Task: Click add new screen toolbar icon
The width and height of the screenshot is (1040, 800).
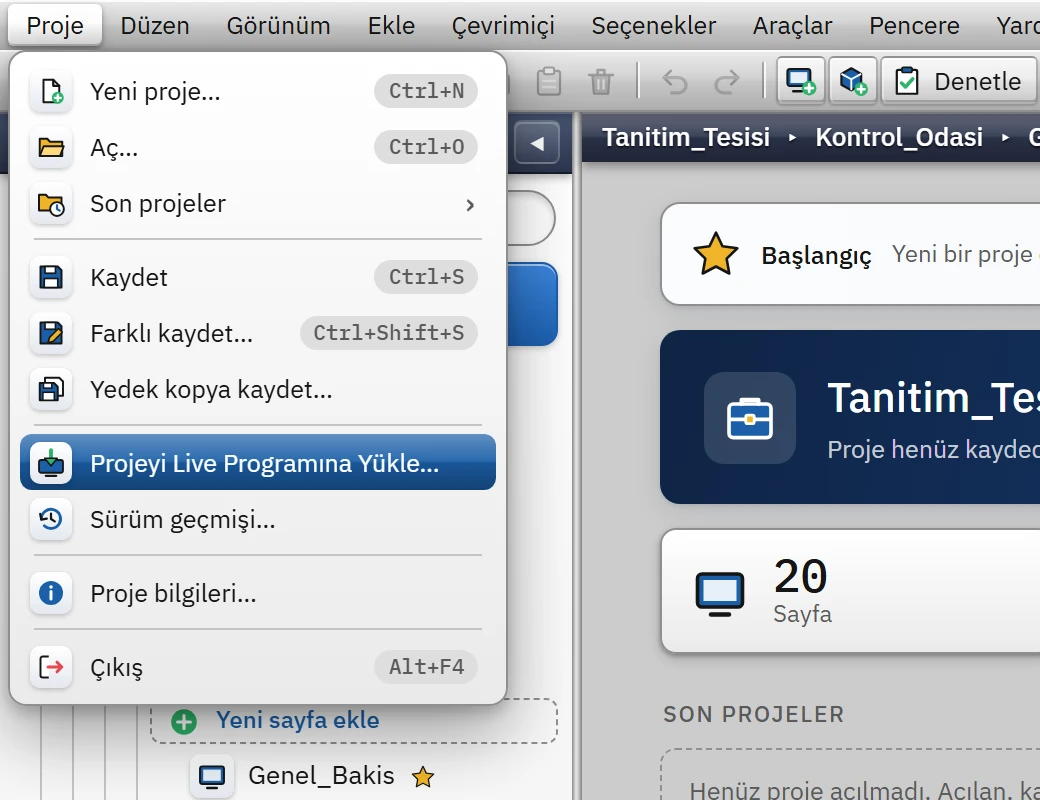Action: [x=801, y=81]
